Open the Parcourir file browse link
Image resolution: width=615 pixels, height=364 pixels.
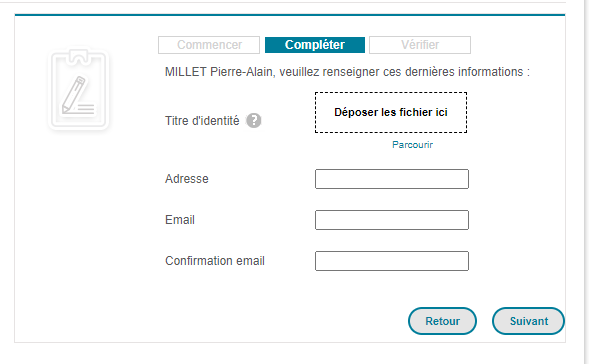pos(412,145)
